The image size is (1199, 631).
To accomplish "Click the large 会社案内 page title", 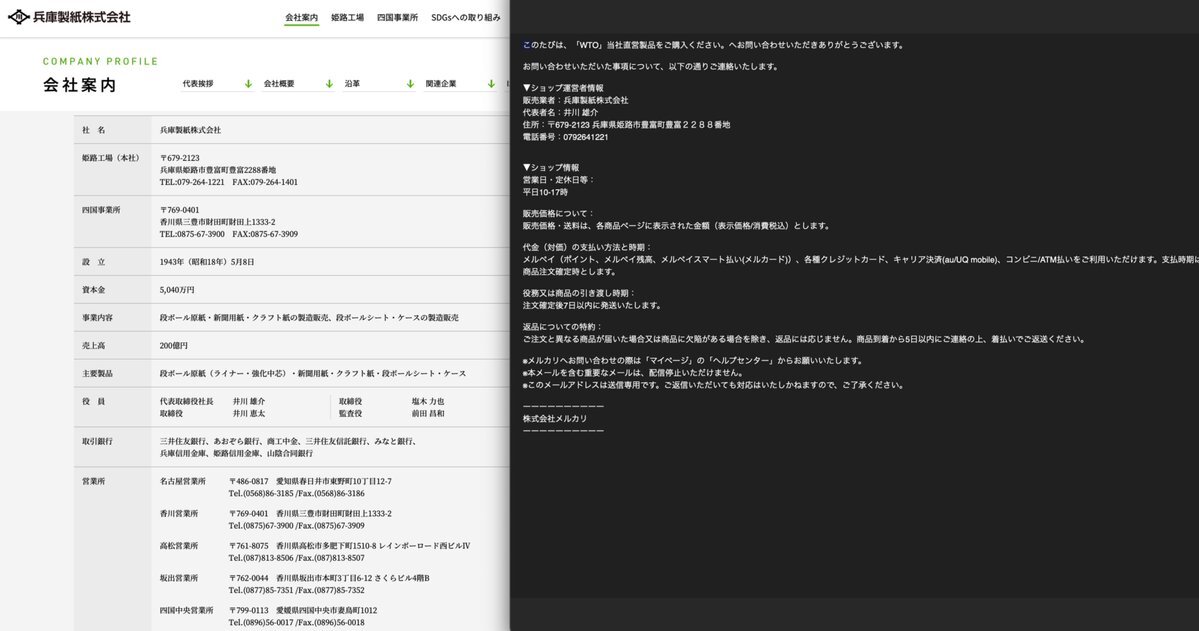I will [80, 85].
